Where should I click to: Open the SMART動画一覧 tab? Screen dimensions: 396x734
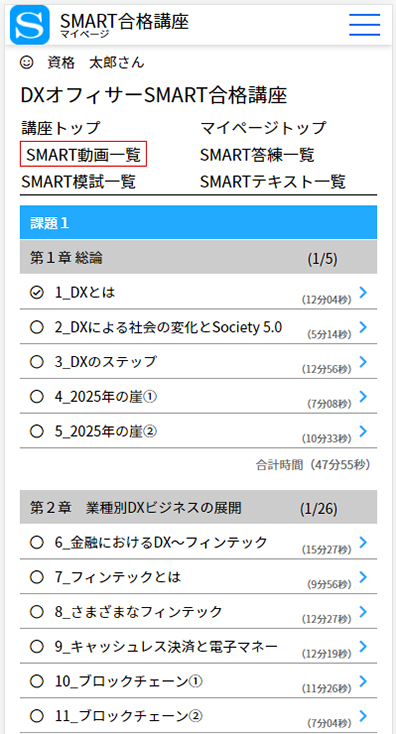(83, 154)
